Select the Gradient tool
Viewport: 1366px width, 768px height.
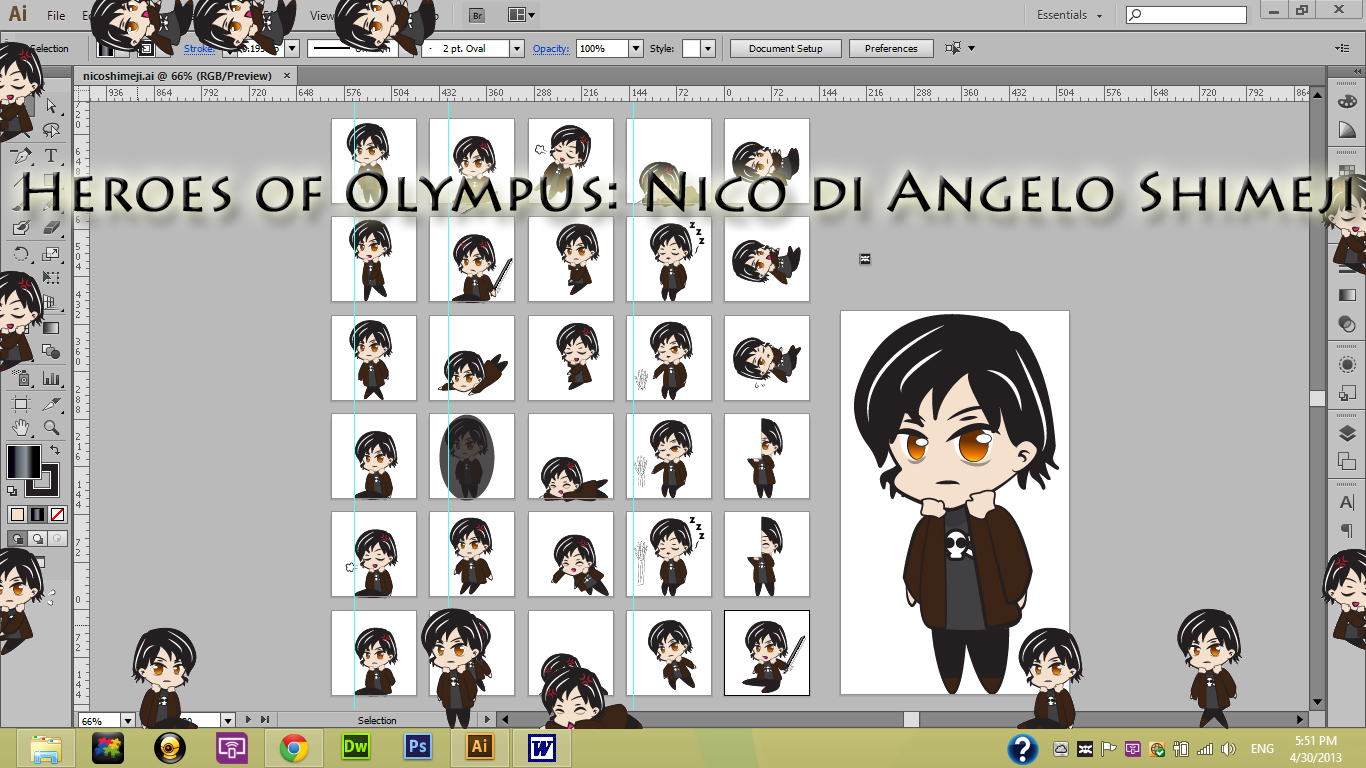tap(52, 327)
